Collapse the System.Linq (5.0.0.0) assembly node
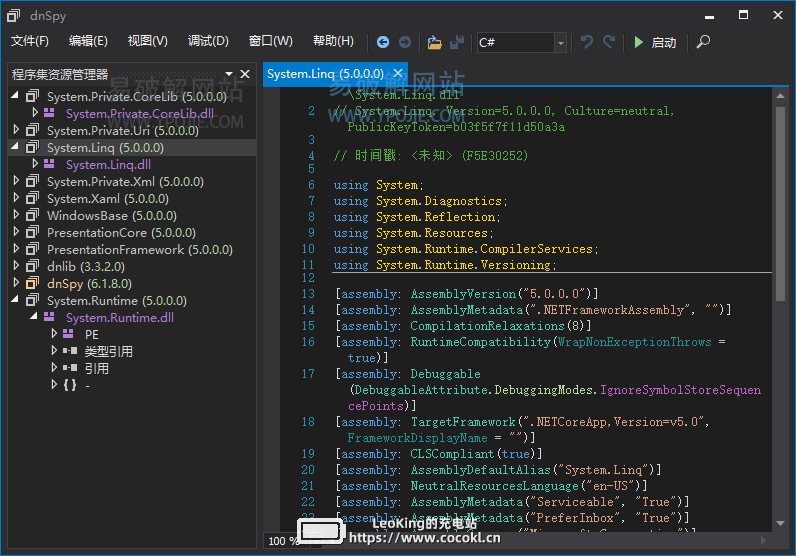This screenshot has height=556, width=796. pyautogui.click(x=15, y=147)
